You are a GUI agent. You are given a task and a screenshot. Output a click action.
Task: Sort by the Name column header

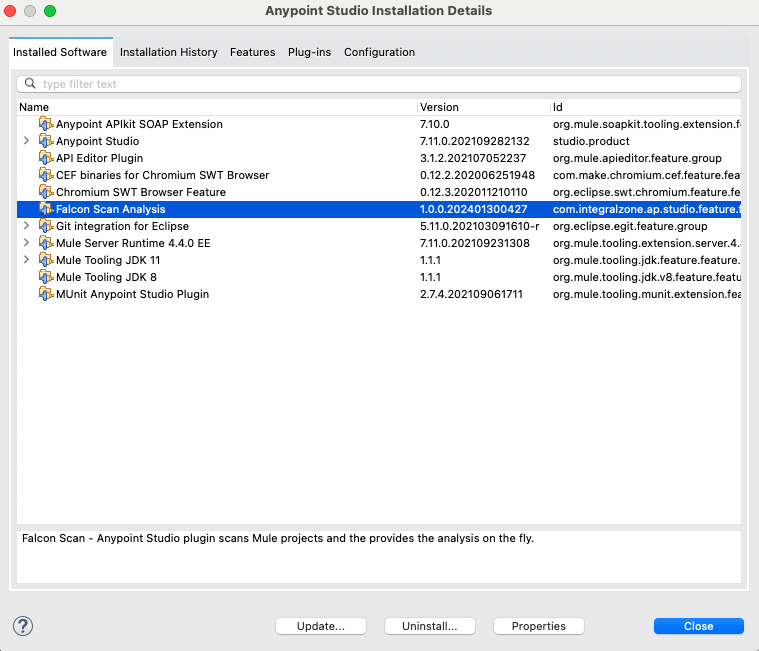217,107
